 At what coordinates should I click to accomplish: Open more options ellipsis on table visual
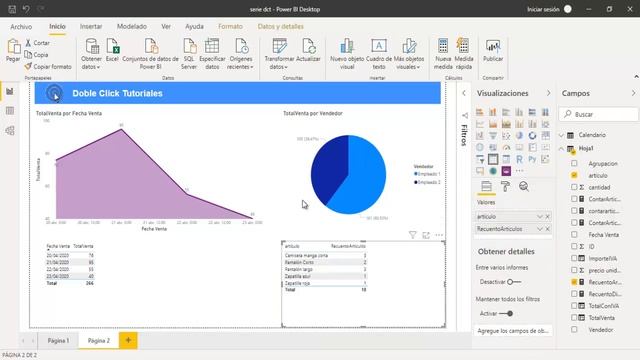click(439, 235)
